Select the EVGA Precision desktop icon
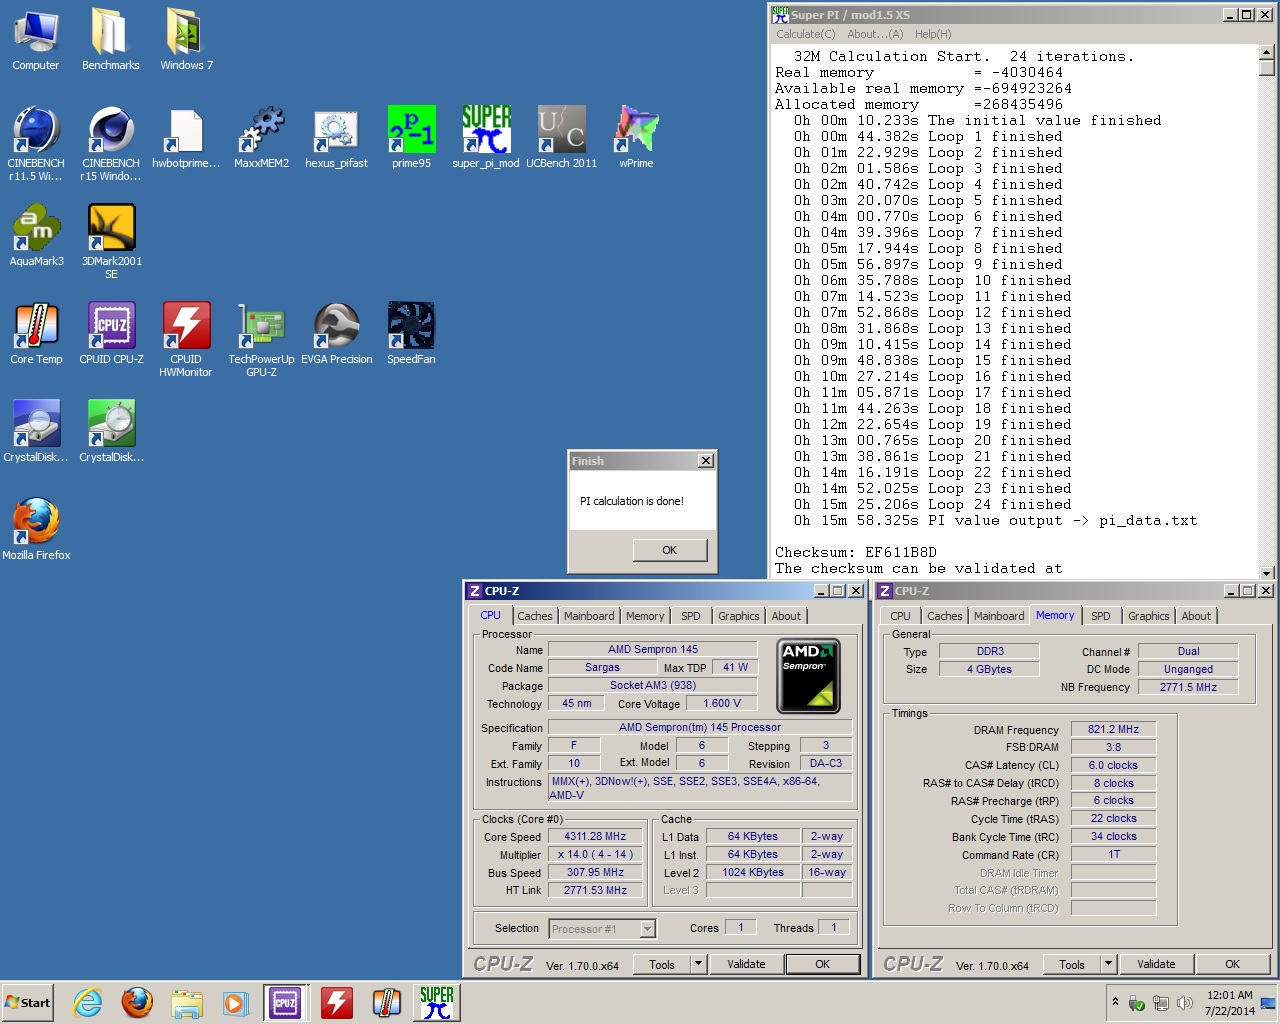1280x1024 pixels. (336, 334)
